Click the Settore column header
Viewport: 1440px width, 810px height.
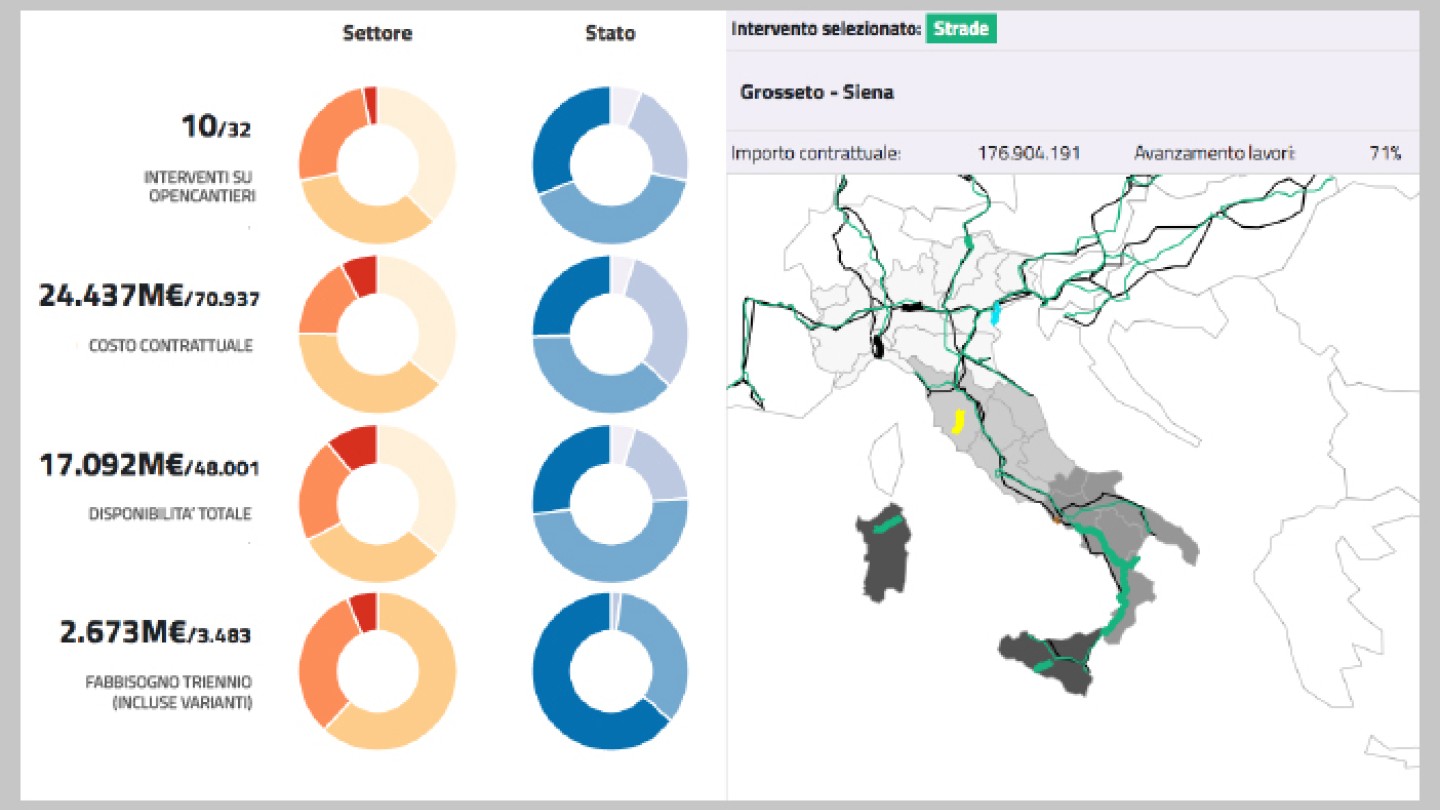pyautogui.click(x=377, y=33)
